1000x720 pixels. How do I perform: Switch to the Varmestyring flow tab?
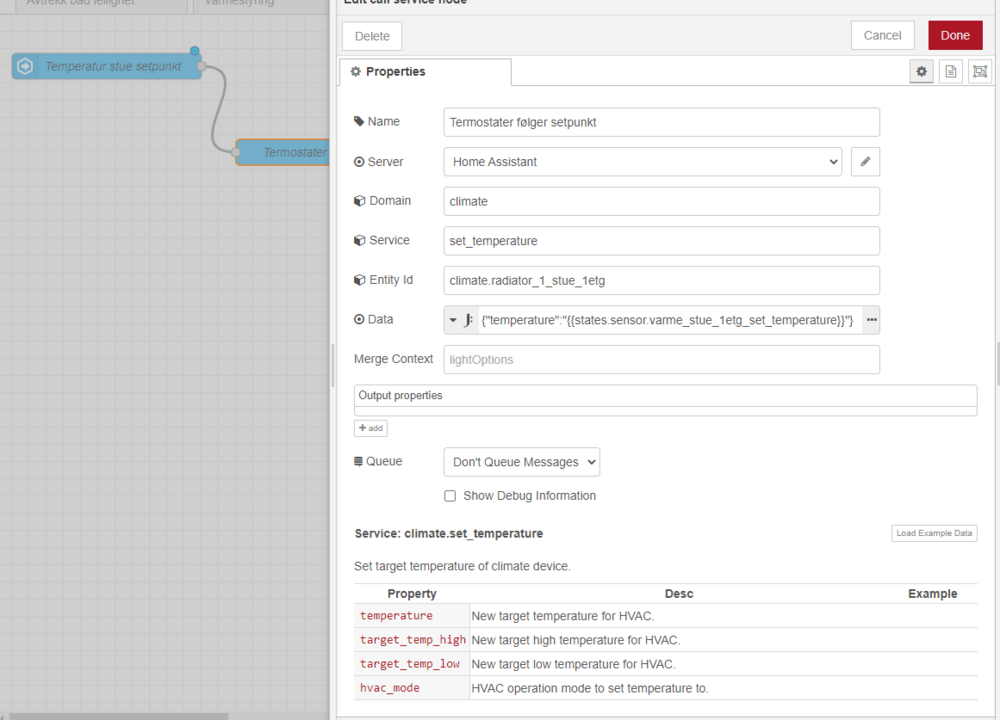click(x=238, y=3)
